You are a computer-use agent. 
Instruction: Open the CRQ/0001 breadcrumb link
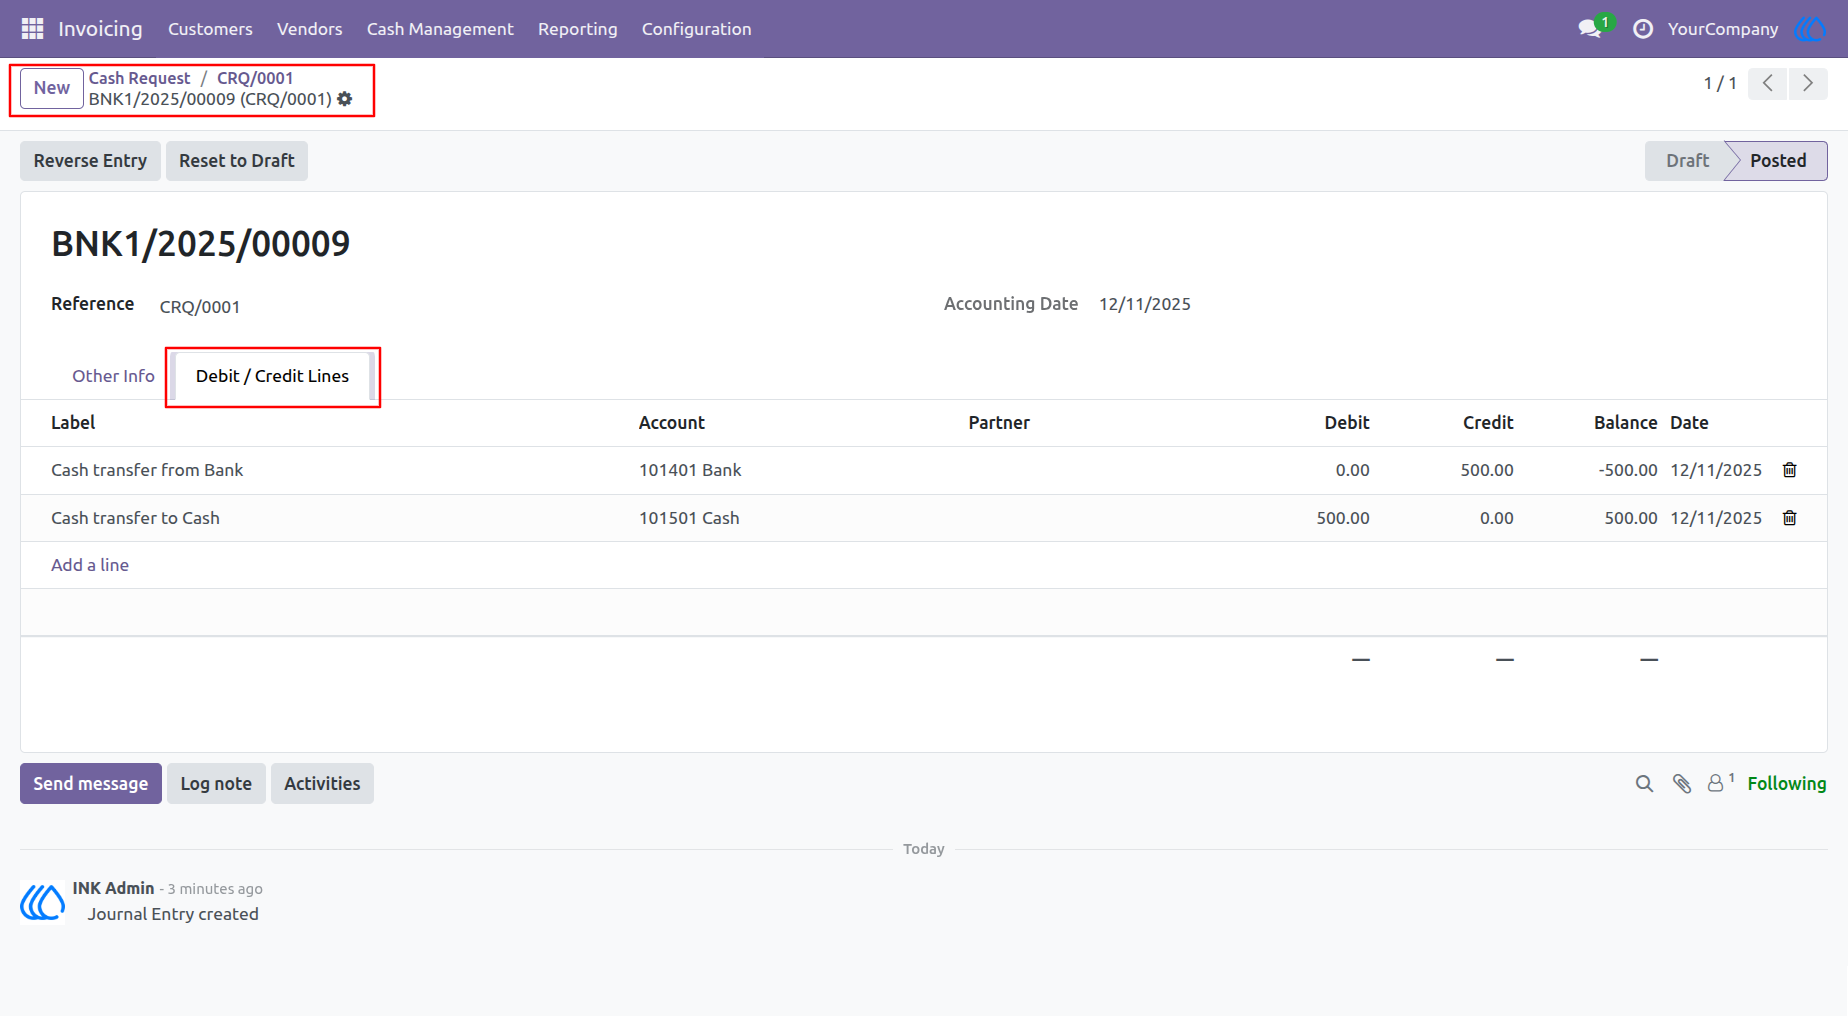pos(255,78)
